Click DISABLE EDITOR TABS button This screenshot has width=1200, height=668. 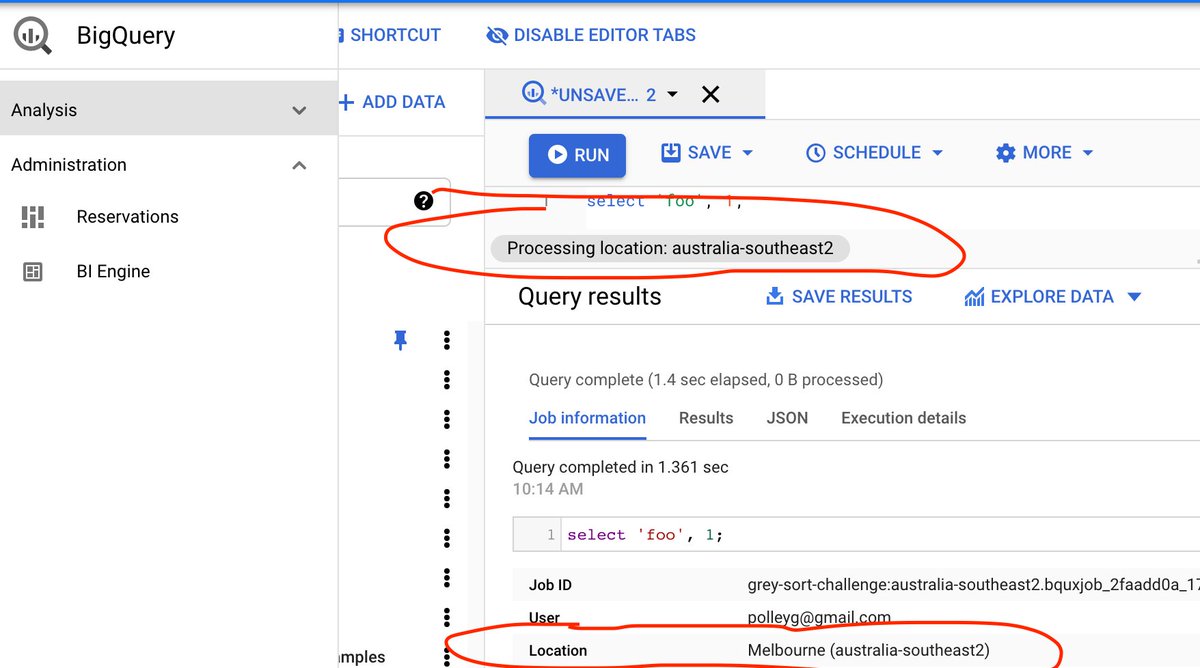tap(591, 35)
